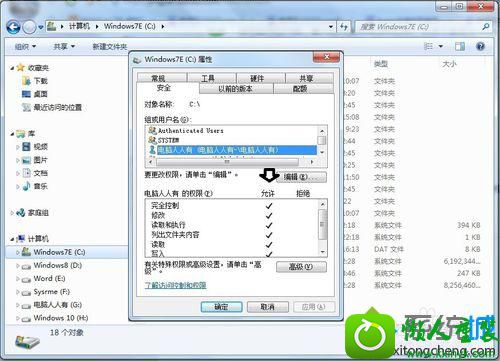The width and height of the screenshot is (500, 361).
Task: Click the change view icon in the Explorer toolbar
Action: [428, 46]
